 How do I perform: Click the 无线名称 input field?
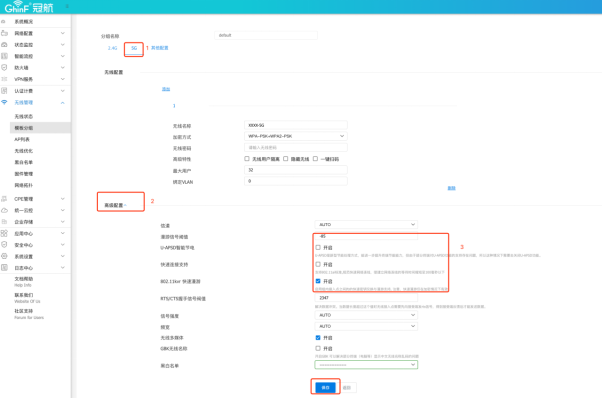click(296, 125)
